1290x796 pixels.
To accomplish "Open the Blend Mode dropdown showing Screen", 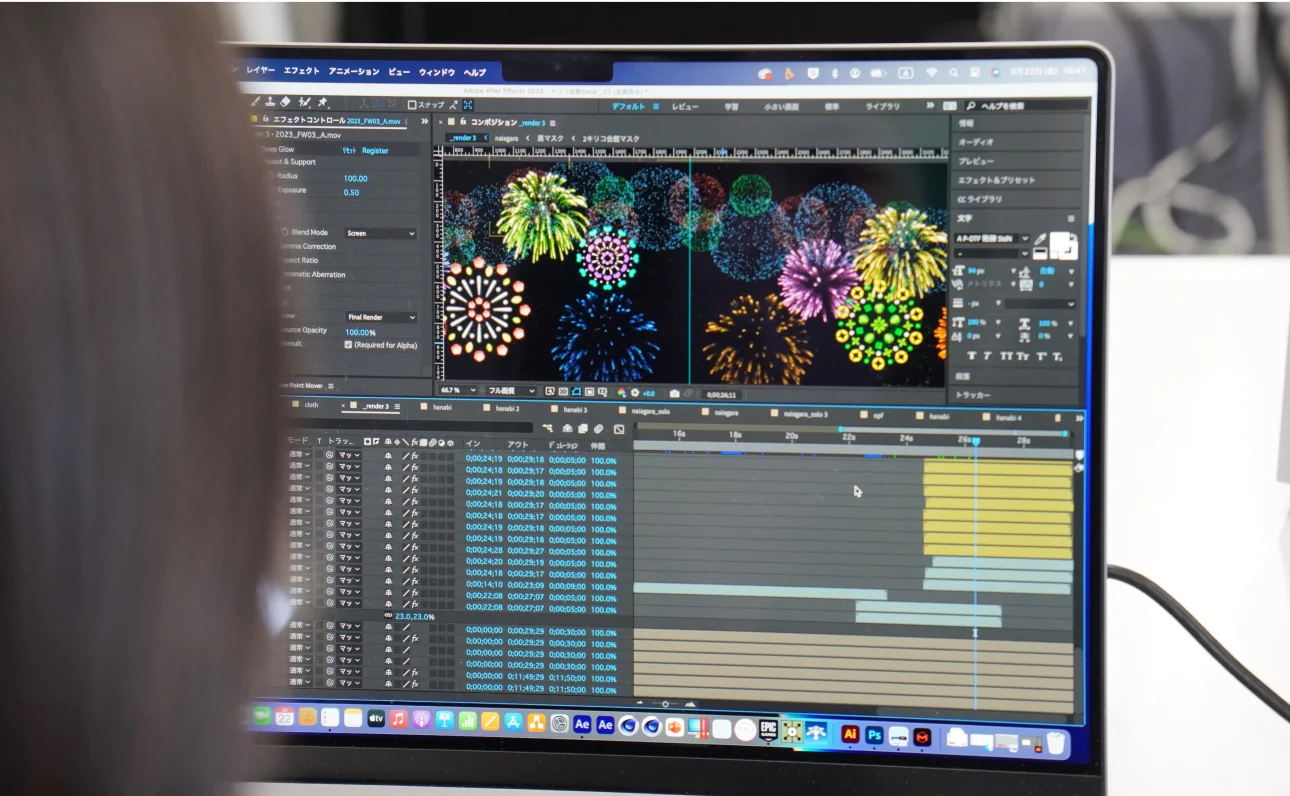I will coord(381,233).
